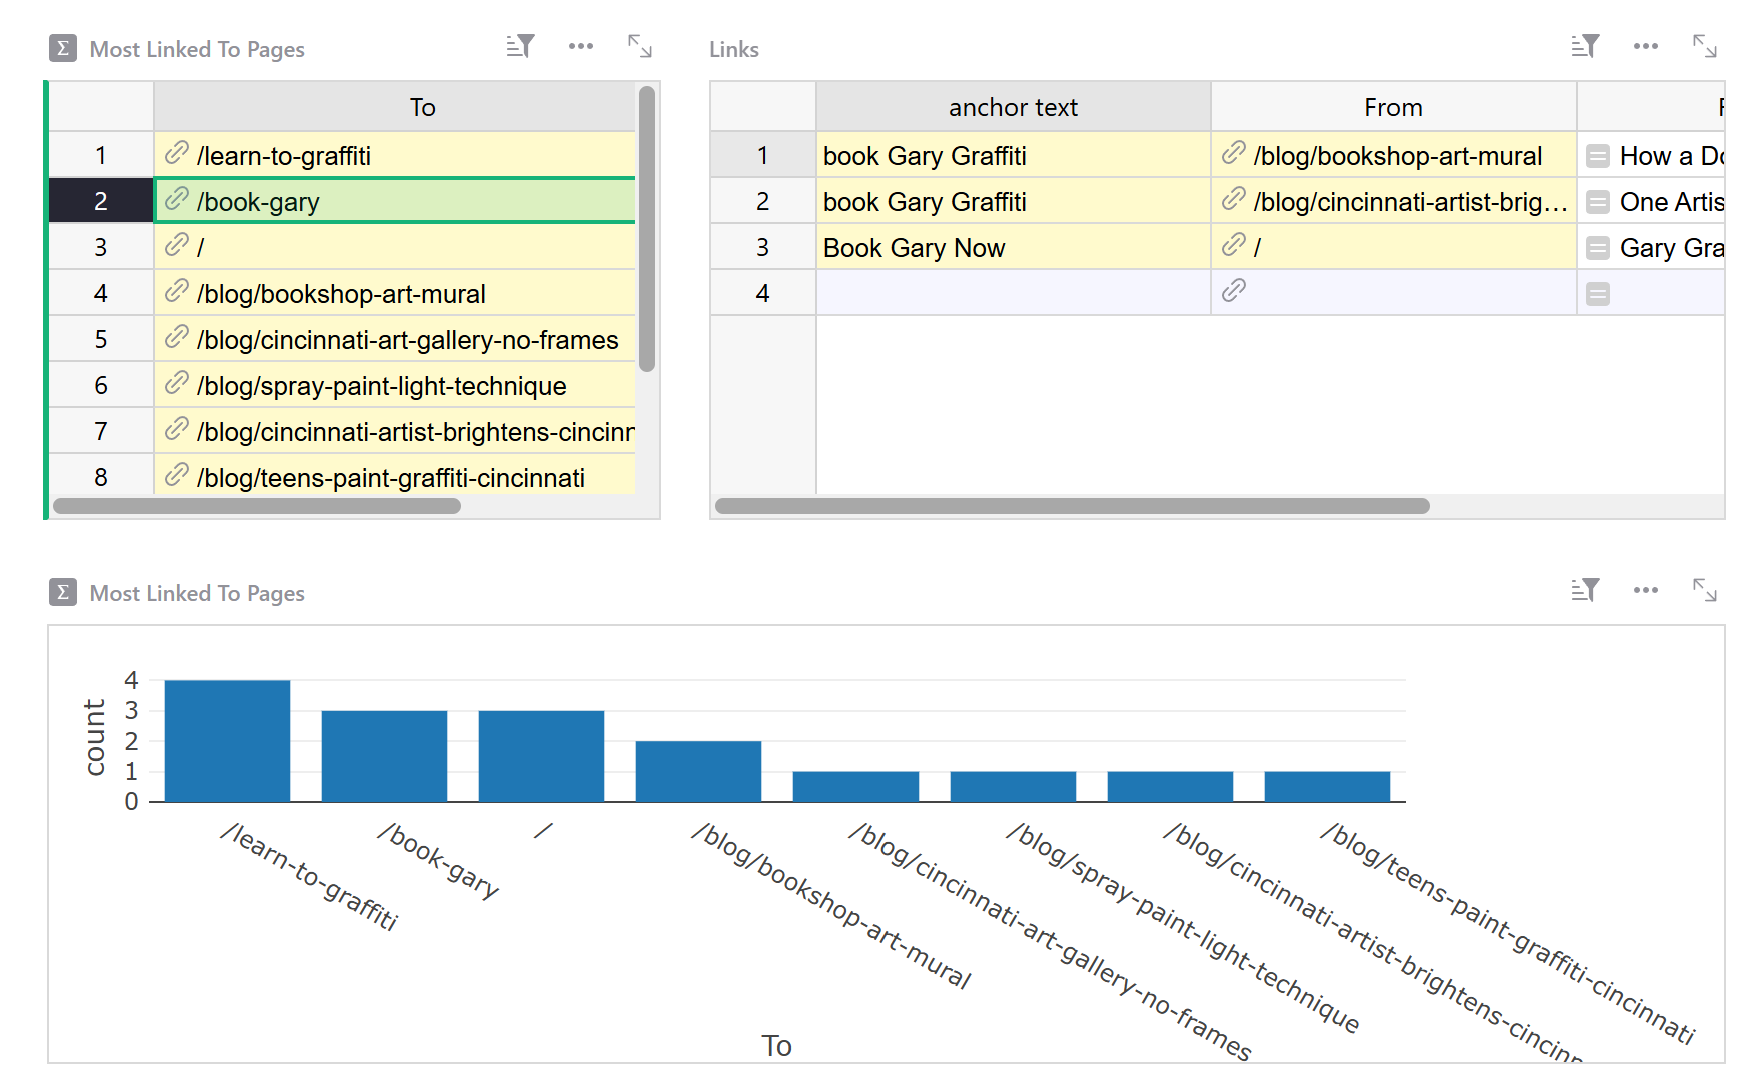Select the From column header
This screenshot has width=1760, height=1090.
tap(1394, 107)
